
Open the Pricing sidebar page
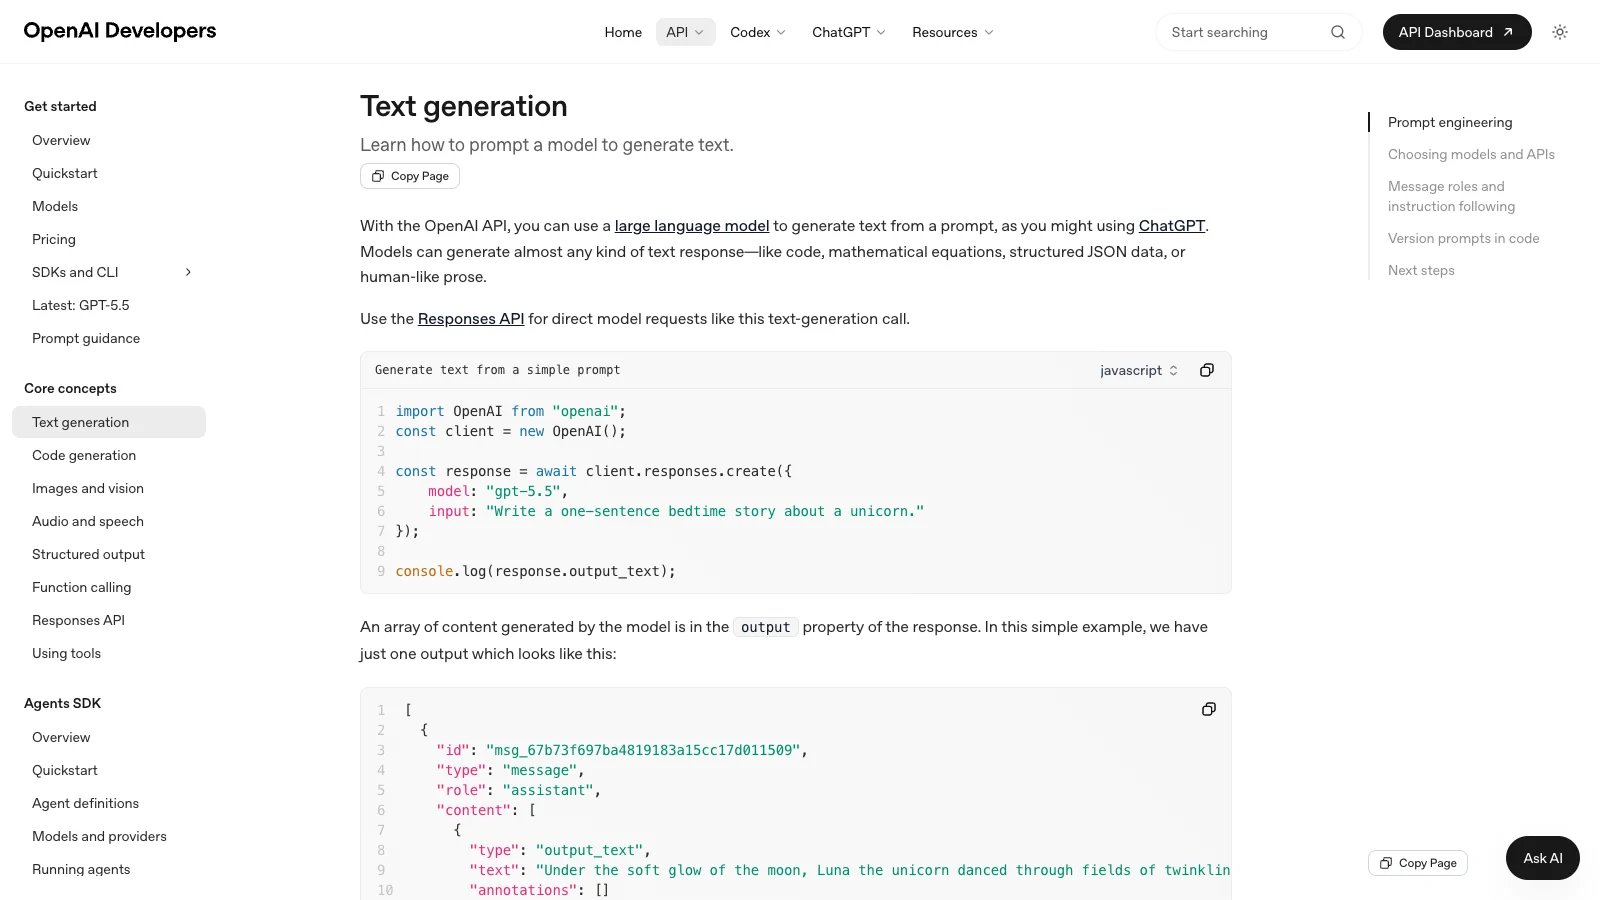tap(54, 239)
